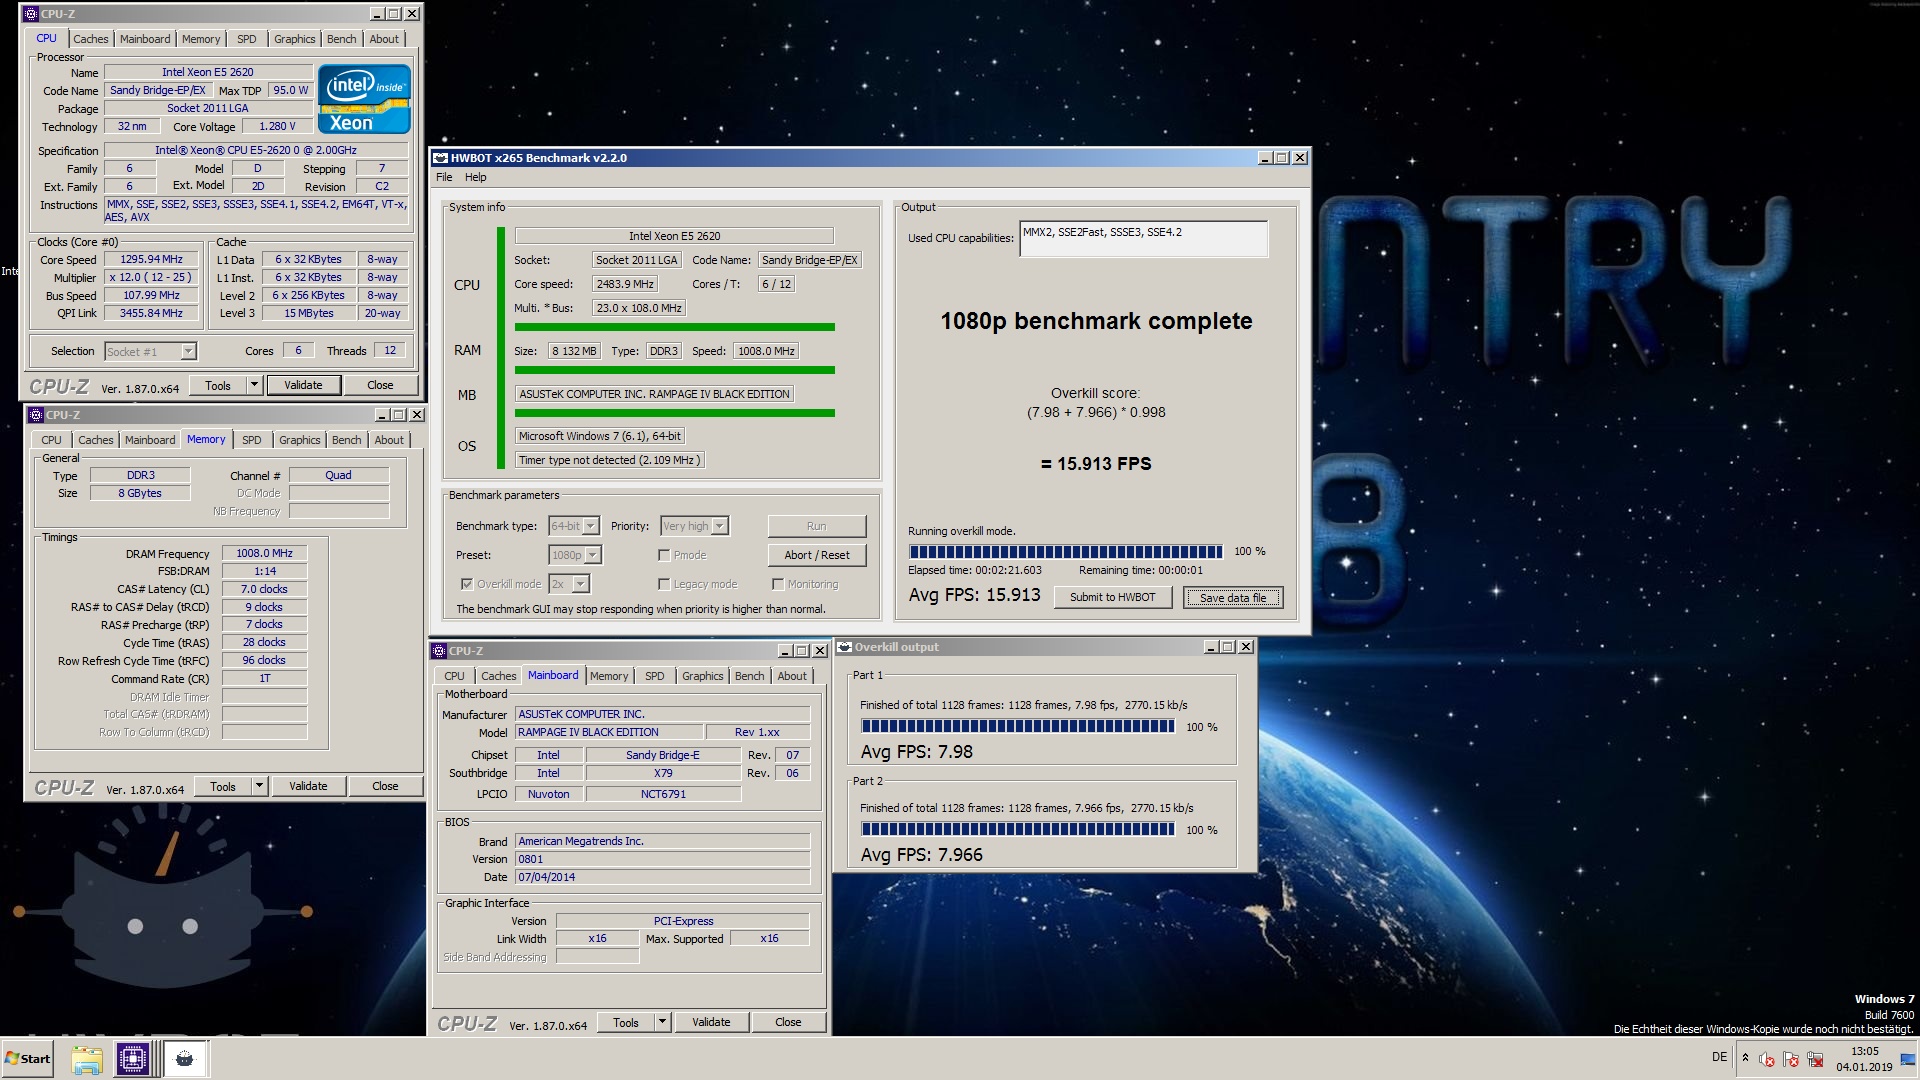Expand Tools arrow in CPU-Z Mainboard window
The image size is (1920, 1080).
click(x=662, y=1022)
